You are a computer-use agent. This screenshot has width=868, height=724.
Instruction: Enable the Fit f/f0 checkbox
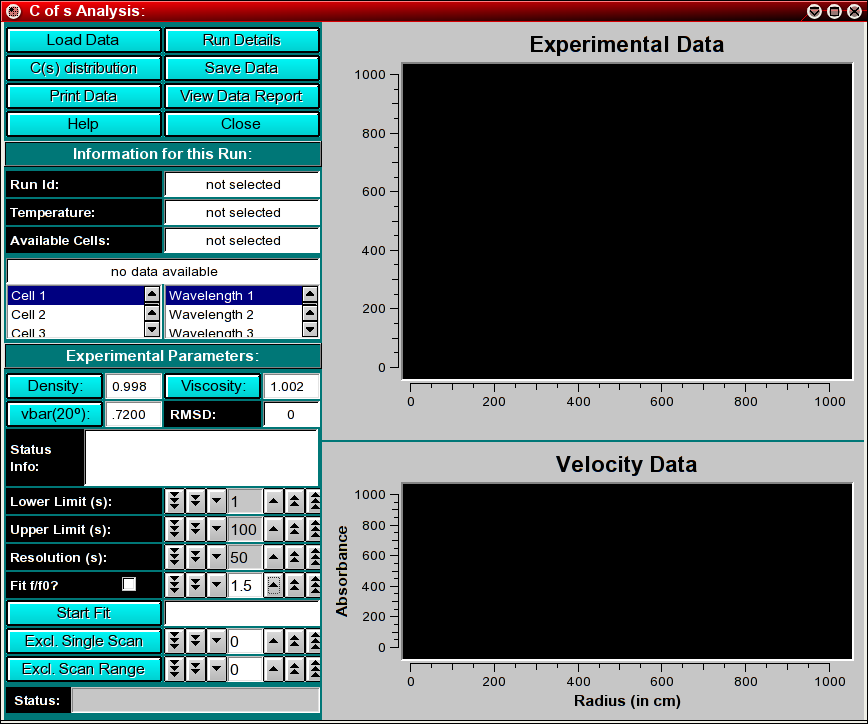click(129, 585)
